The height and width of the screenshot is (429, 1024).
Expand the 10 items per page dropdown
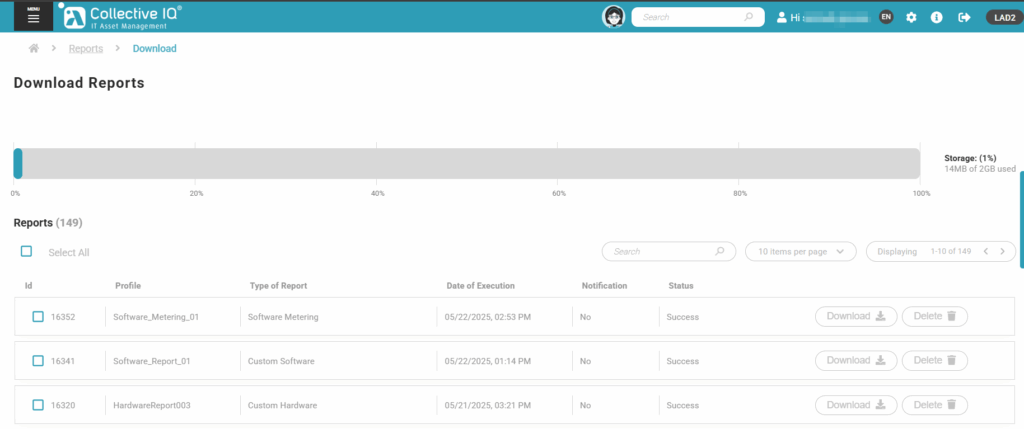click(800, 252)
